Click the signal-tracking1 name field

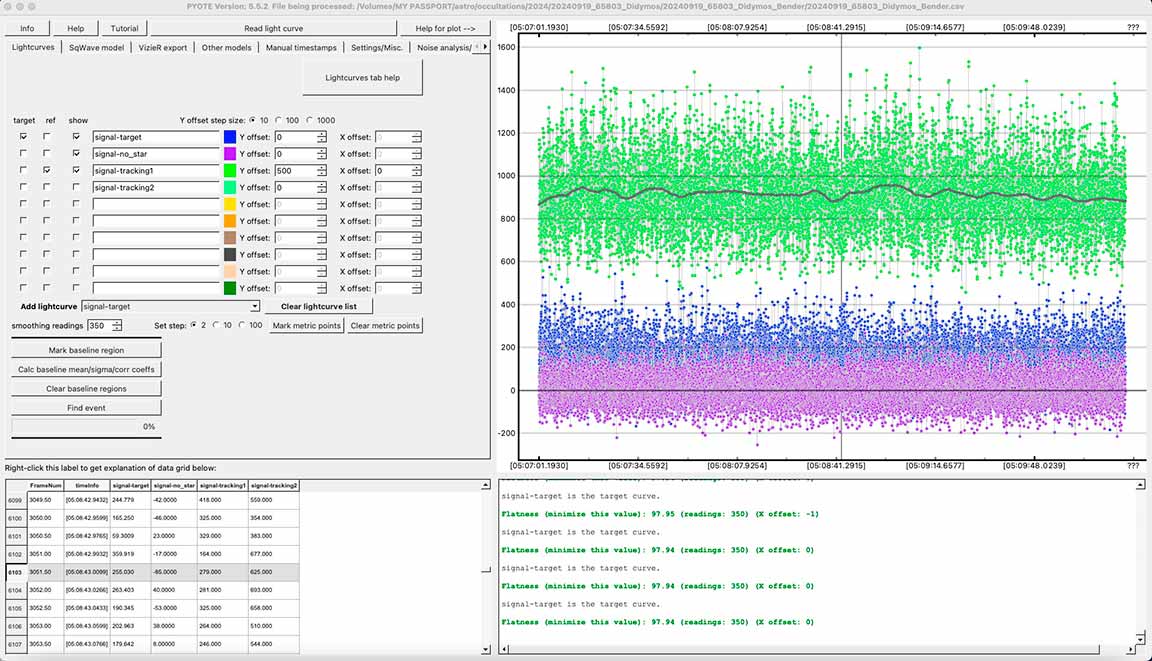(x=156, y=170)
